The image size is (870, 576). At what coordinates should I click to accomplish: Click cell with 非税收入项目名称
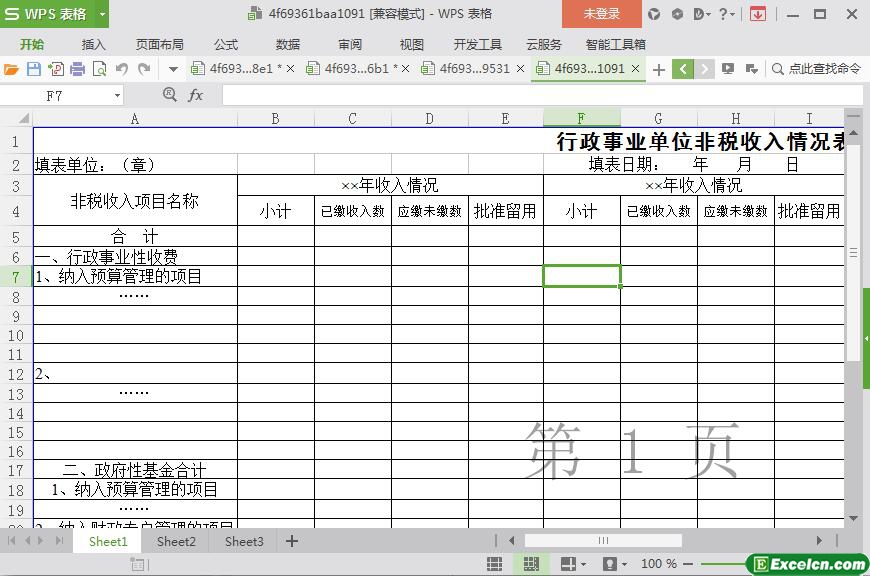click(x=135, y=201)
